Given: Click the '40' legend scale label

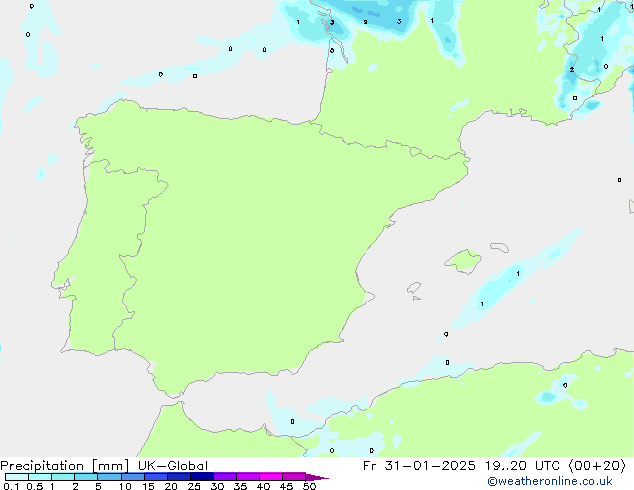Looking at the screenshot, I should pyautogui.click(x=263, y=486).
